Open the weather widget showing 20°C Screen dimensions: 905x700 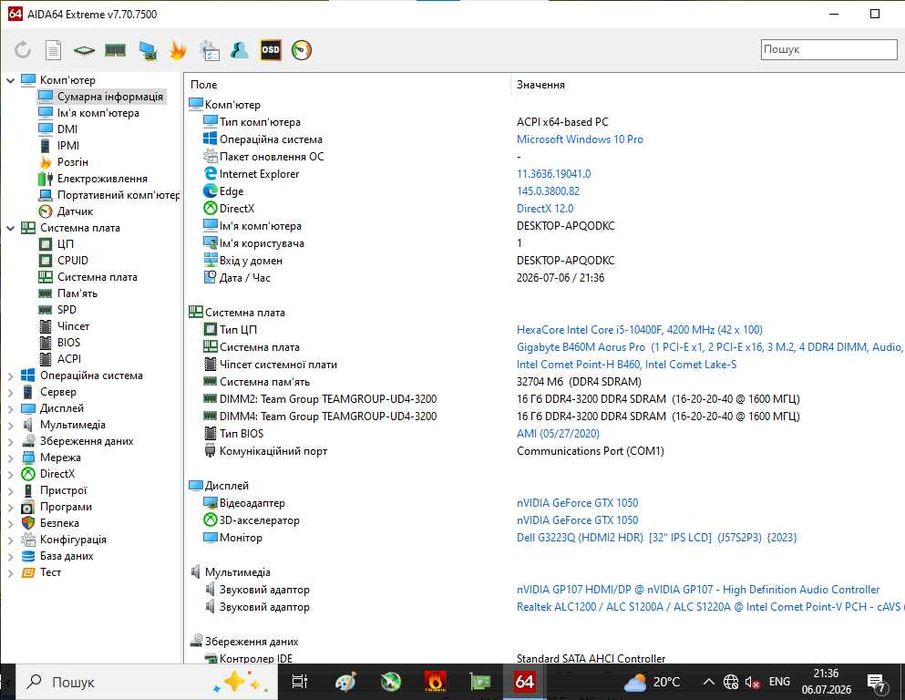pos(652,682)
